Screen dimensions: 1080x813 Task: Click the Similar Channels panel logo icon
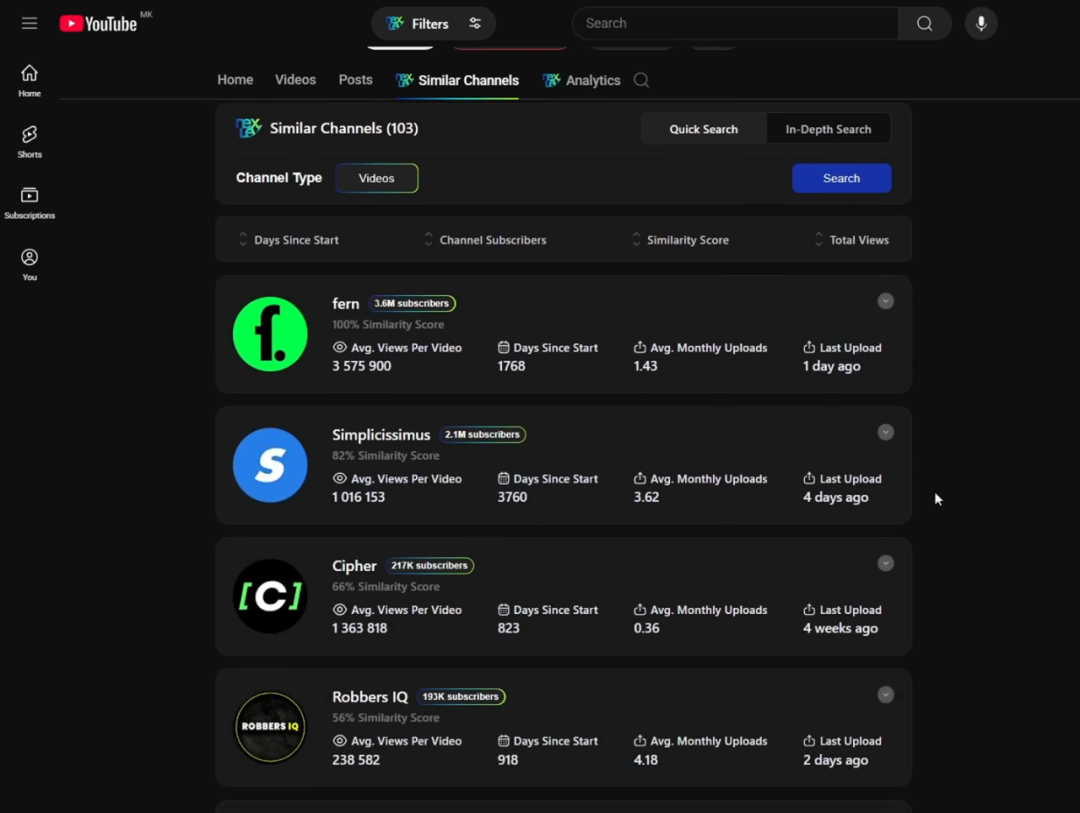[x=248, y=128]
